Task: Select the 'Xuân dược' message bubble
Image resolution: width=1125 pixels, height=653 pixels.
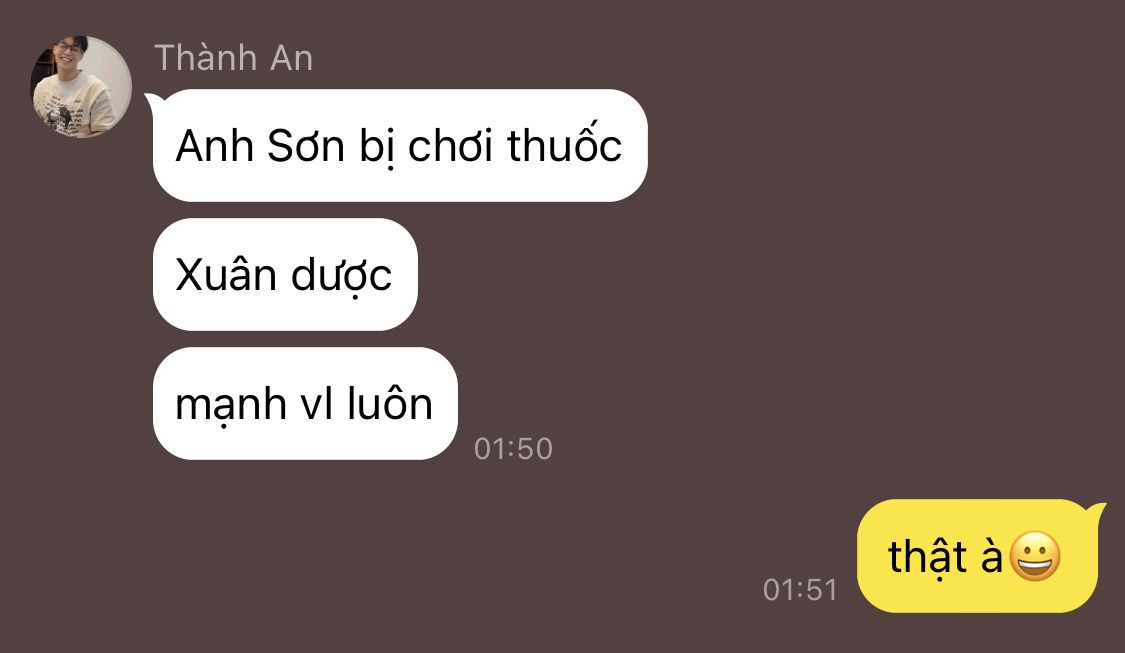Action: tap(285, 275)
